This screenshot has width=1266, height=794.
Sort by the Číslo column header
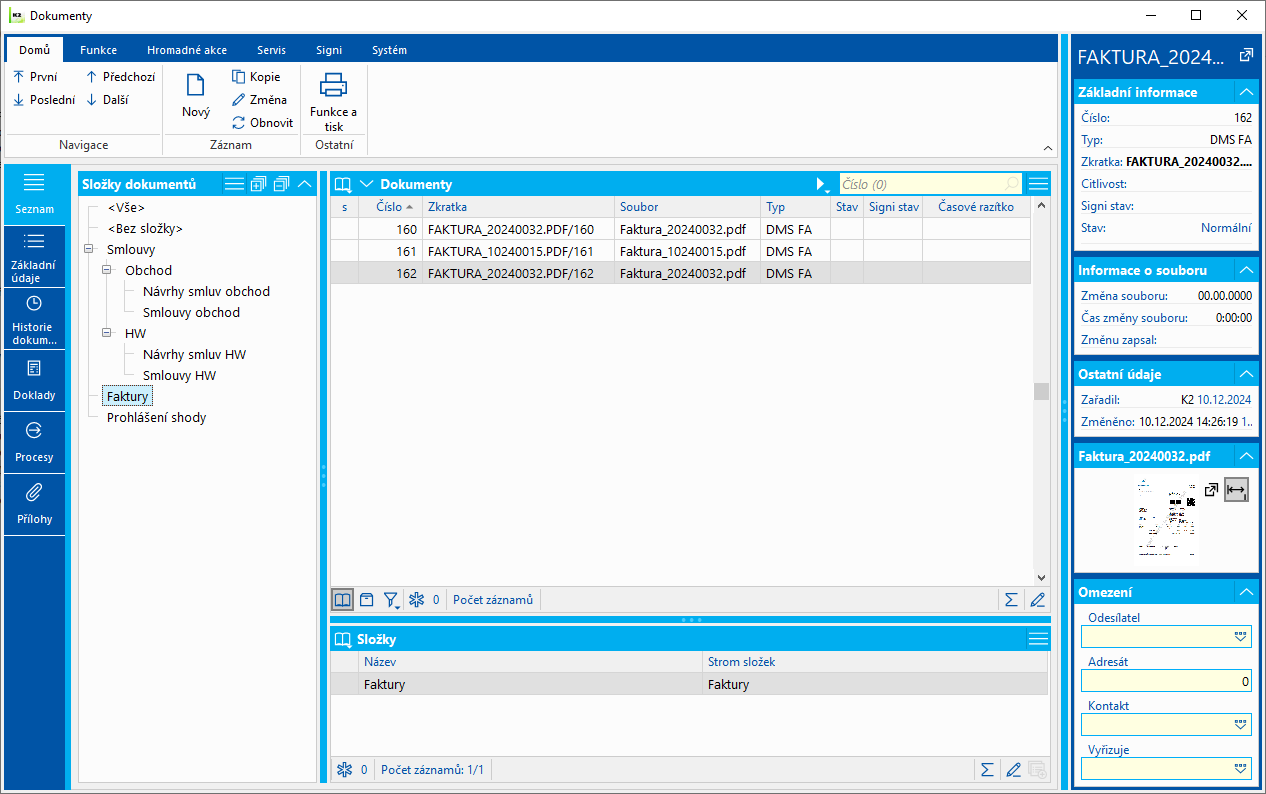pyautogui.click(x=389, y=207)
